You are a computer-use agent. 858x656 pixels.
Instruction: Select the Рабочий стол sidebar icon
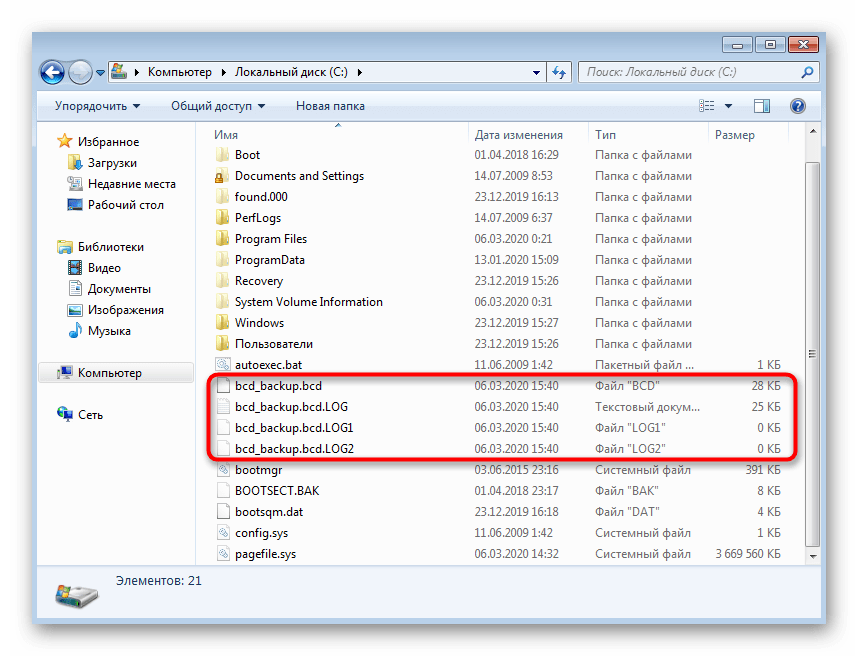click(x=75, y=205)
